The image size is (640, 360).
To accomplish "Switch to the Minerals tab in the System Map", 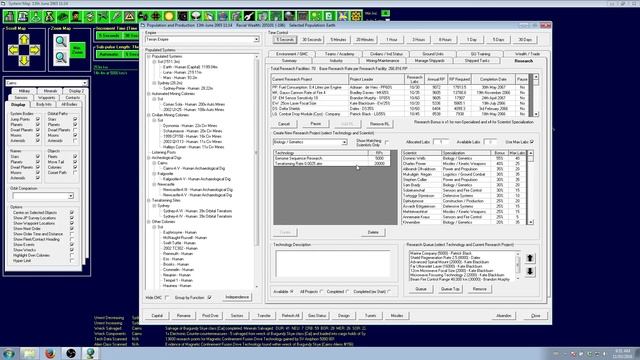I will point(51,91).
